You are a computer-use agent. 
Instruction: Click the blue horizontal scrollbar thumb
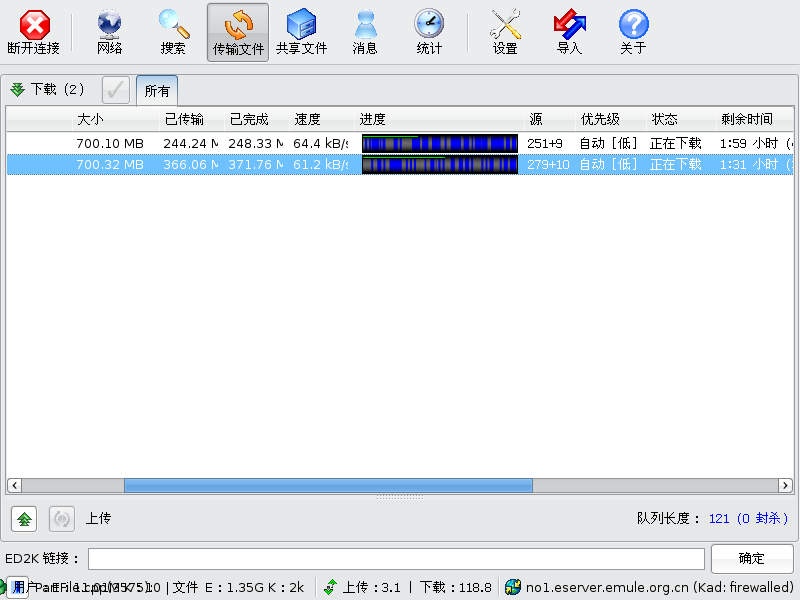click(x=328, y=485)
